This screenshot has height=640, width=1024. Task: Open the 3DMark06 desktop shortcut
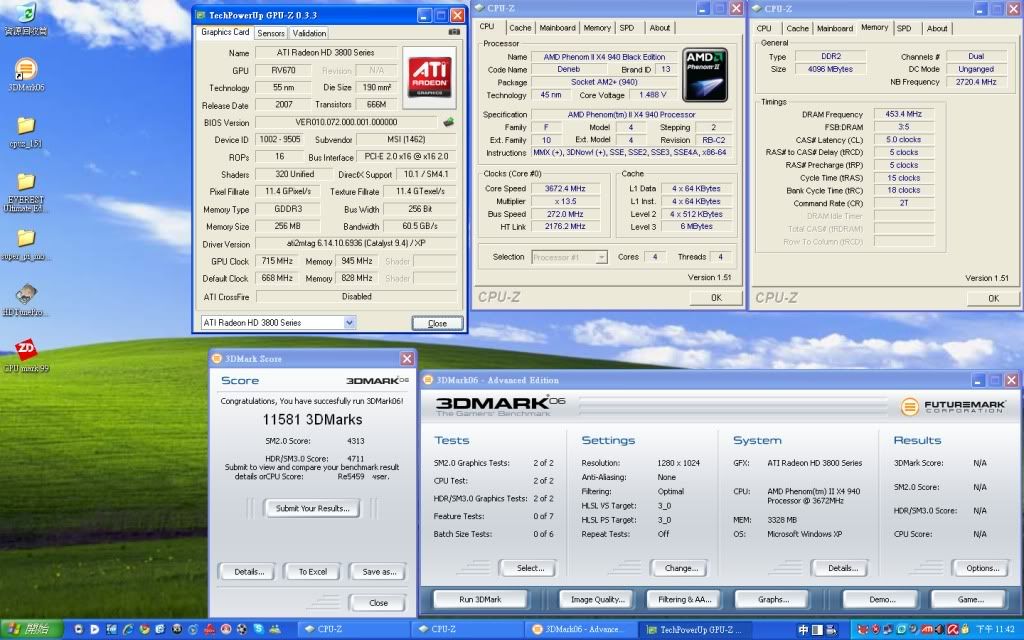pos(26,75)
